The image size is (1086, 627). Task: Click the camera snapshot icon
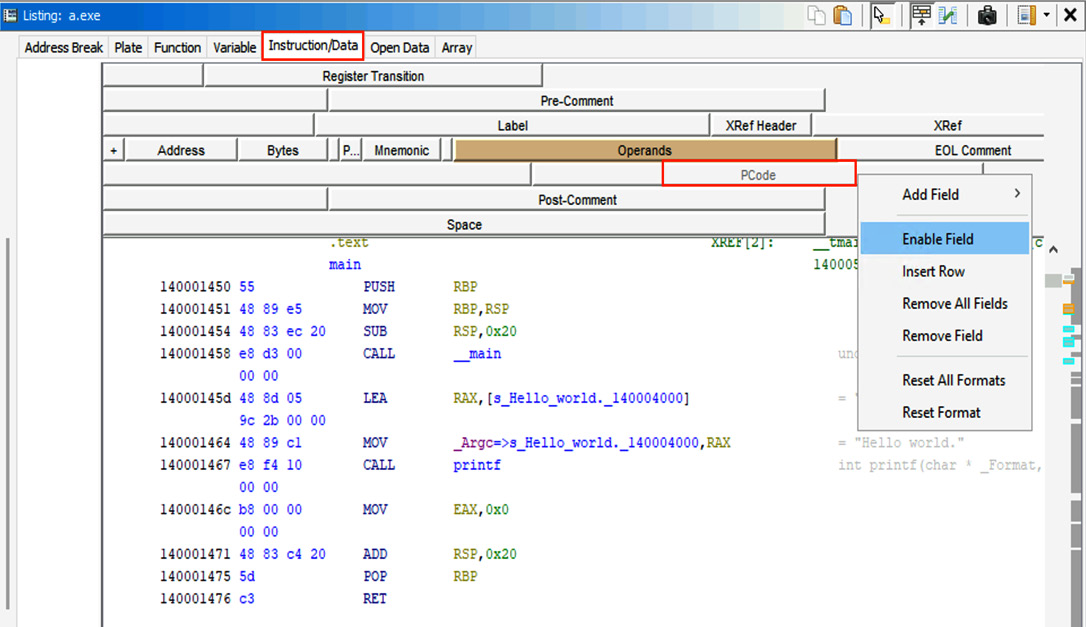[987, 15]
